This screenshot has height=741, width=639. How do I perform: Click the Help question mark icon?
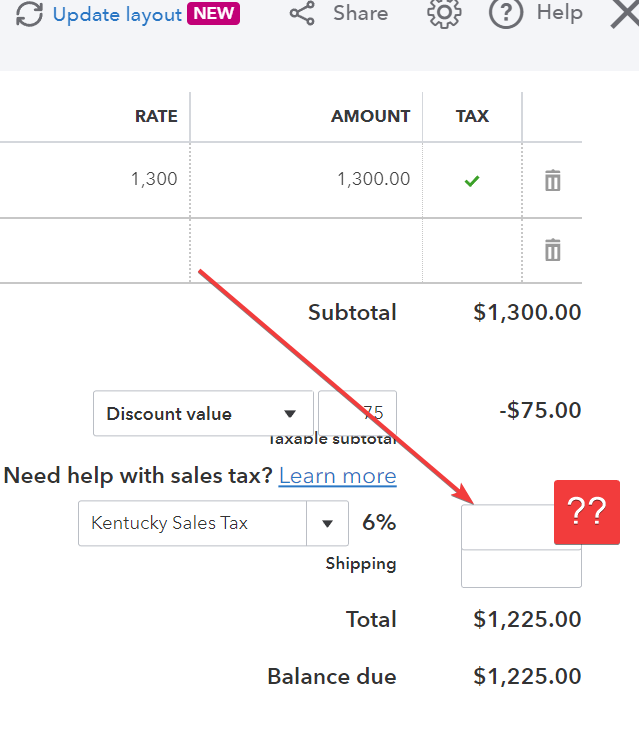(x=506, y=13)
